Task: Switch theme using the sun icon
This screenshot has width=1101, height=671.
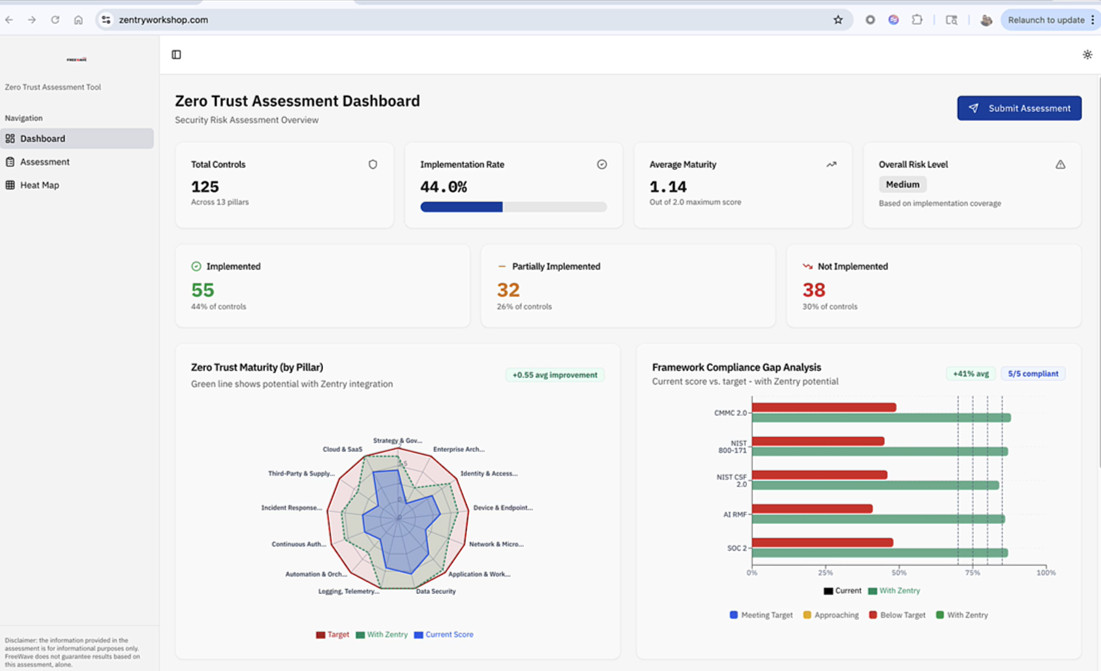Action: click(1087, 55)
